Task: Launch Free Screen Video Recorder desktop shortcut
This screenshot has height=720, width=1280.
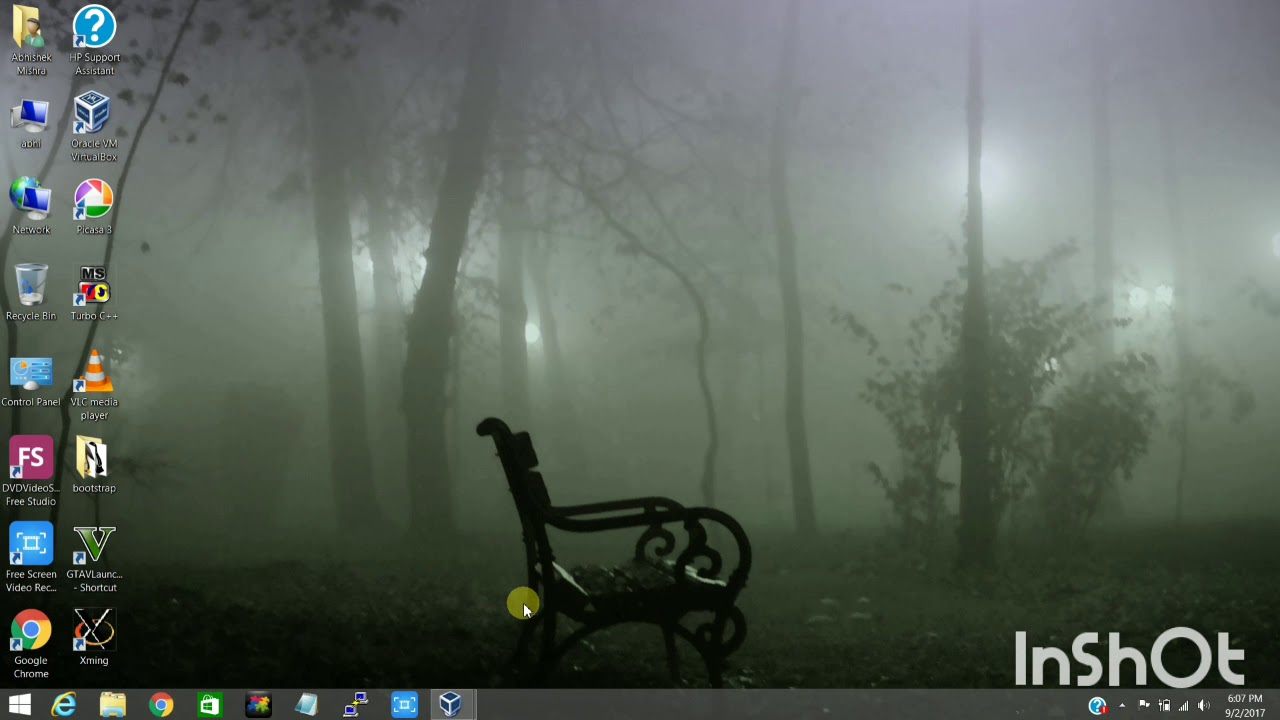Action: (31, 558)
